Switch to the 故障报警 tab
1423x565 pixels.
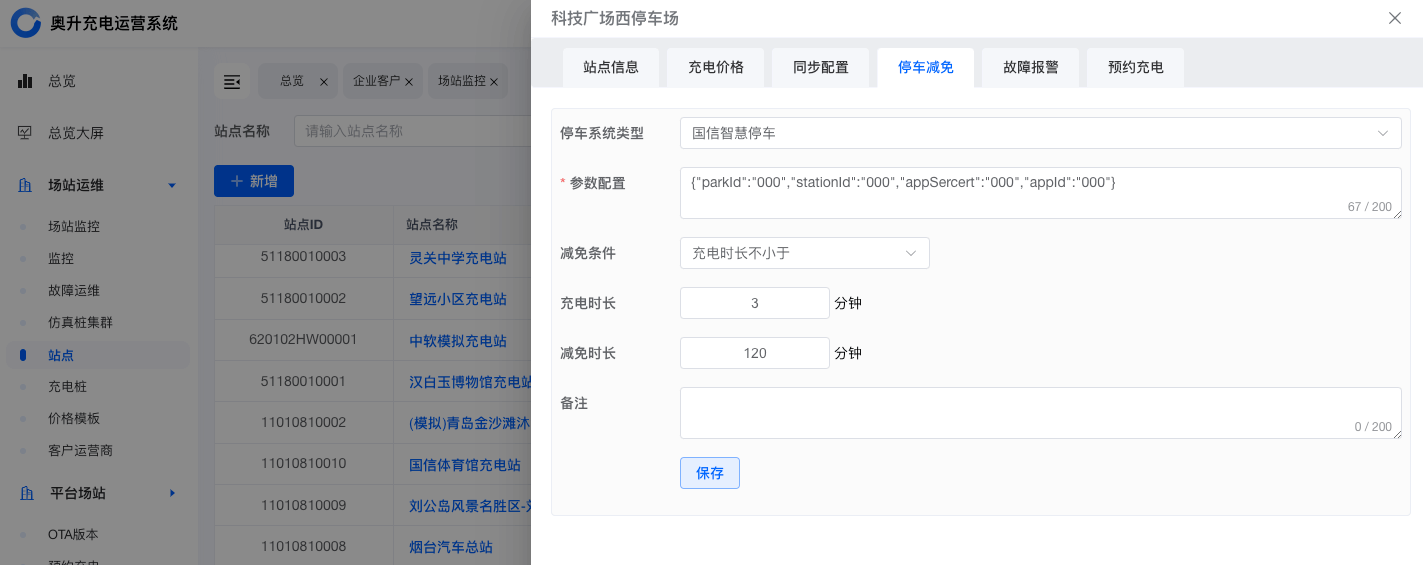point(1030,68)
